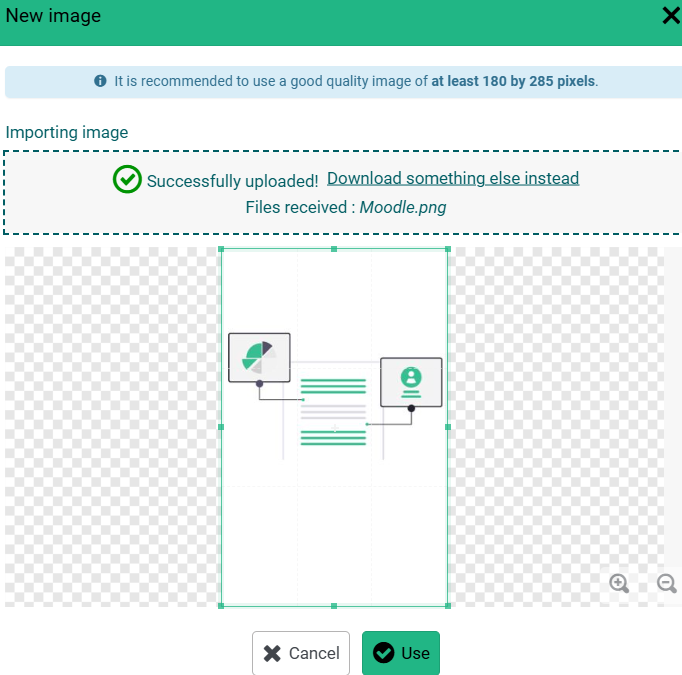682x675 pixels.
Task: Click the bottom-right crop corner handle
Action: [448, 606]
